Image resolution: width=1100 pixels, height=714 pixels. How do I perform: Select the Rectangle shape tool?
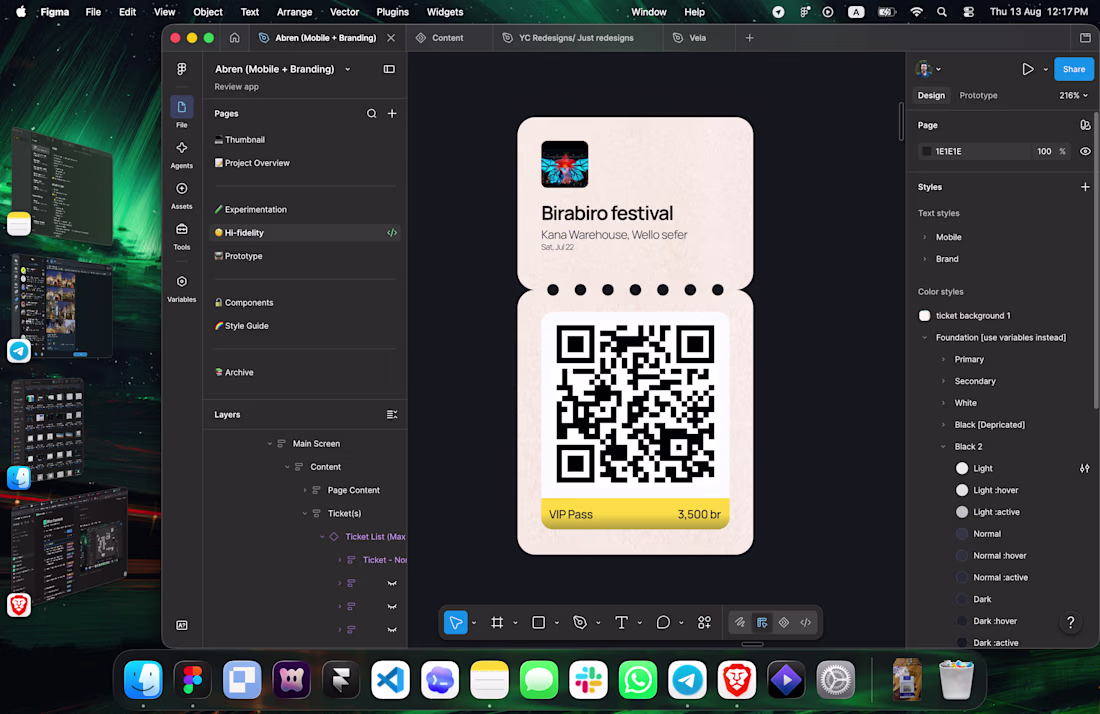538,622
